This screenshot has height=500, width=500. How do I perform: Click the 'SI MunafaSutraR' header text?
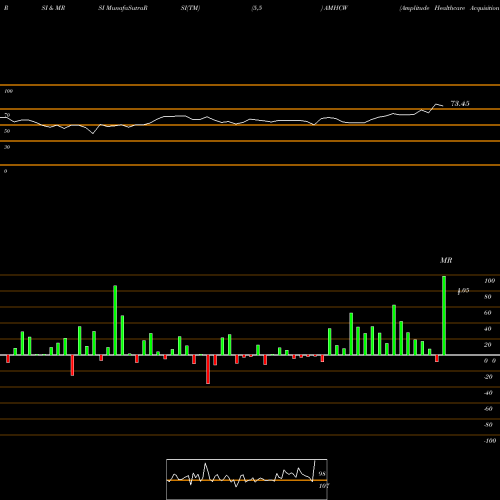coord(123,8)
